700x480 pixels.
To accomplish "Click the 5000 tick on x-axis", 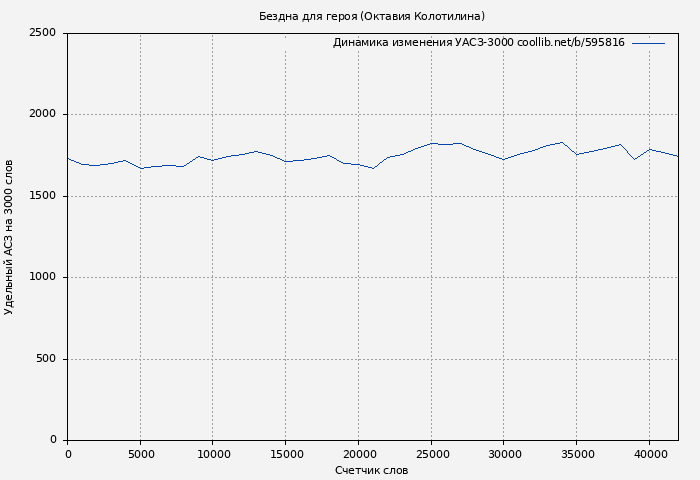I will [x=140, y=454].
